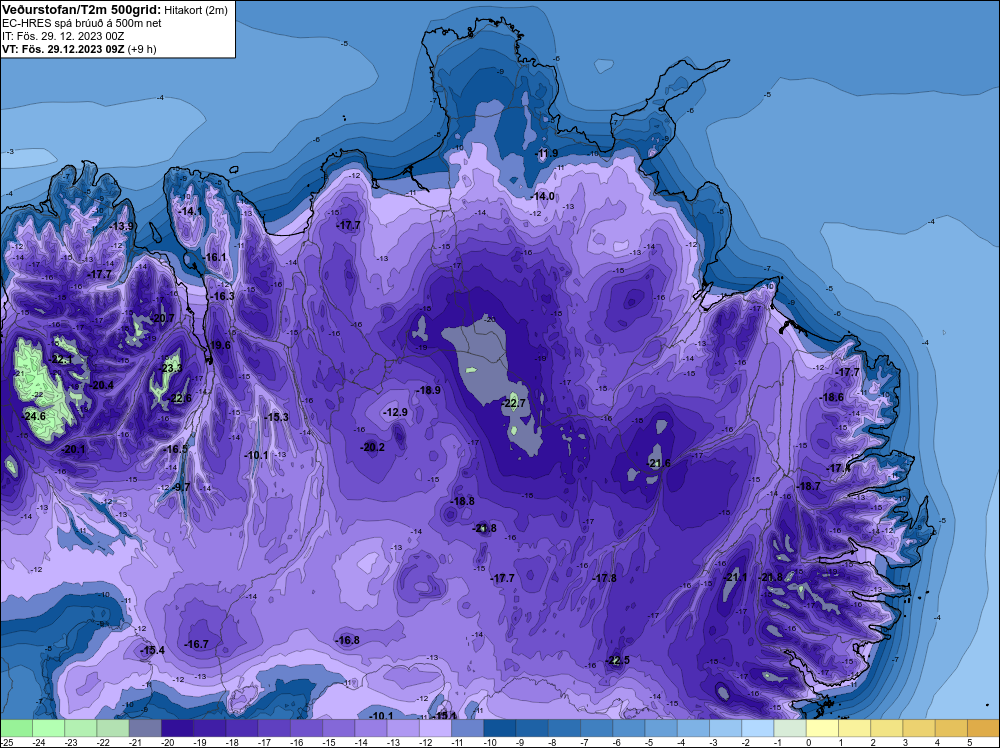Click the -18.8 temperature label

point(462,501)
